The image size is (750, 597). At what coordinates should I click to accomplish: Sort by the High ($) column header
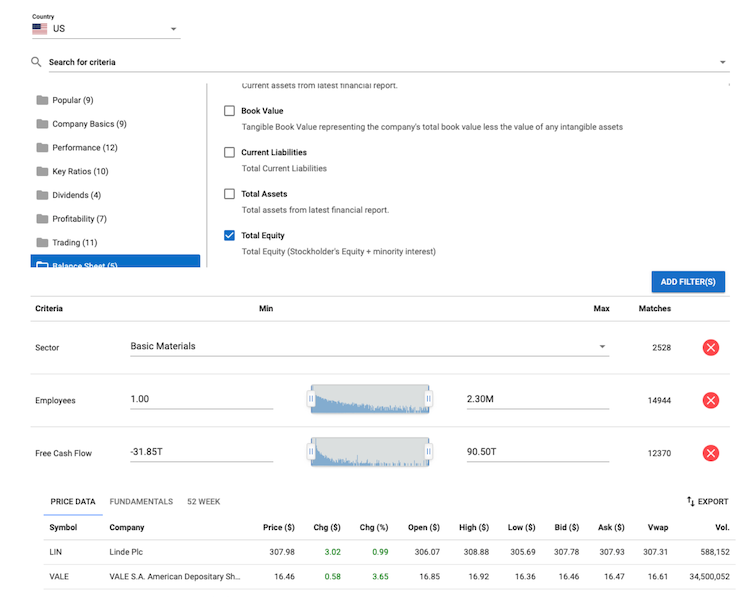[474, 527]
